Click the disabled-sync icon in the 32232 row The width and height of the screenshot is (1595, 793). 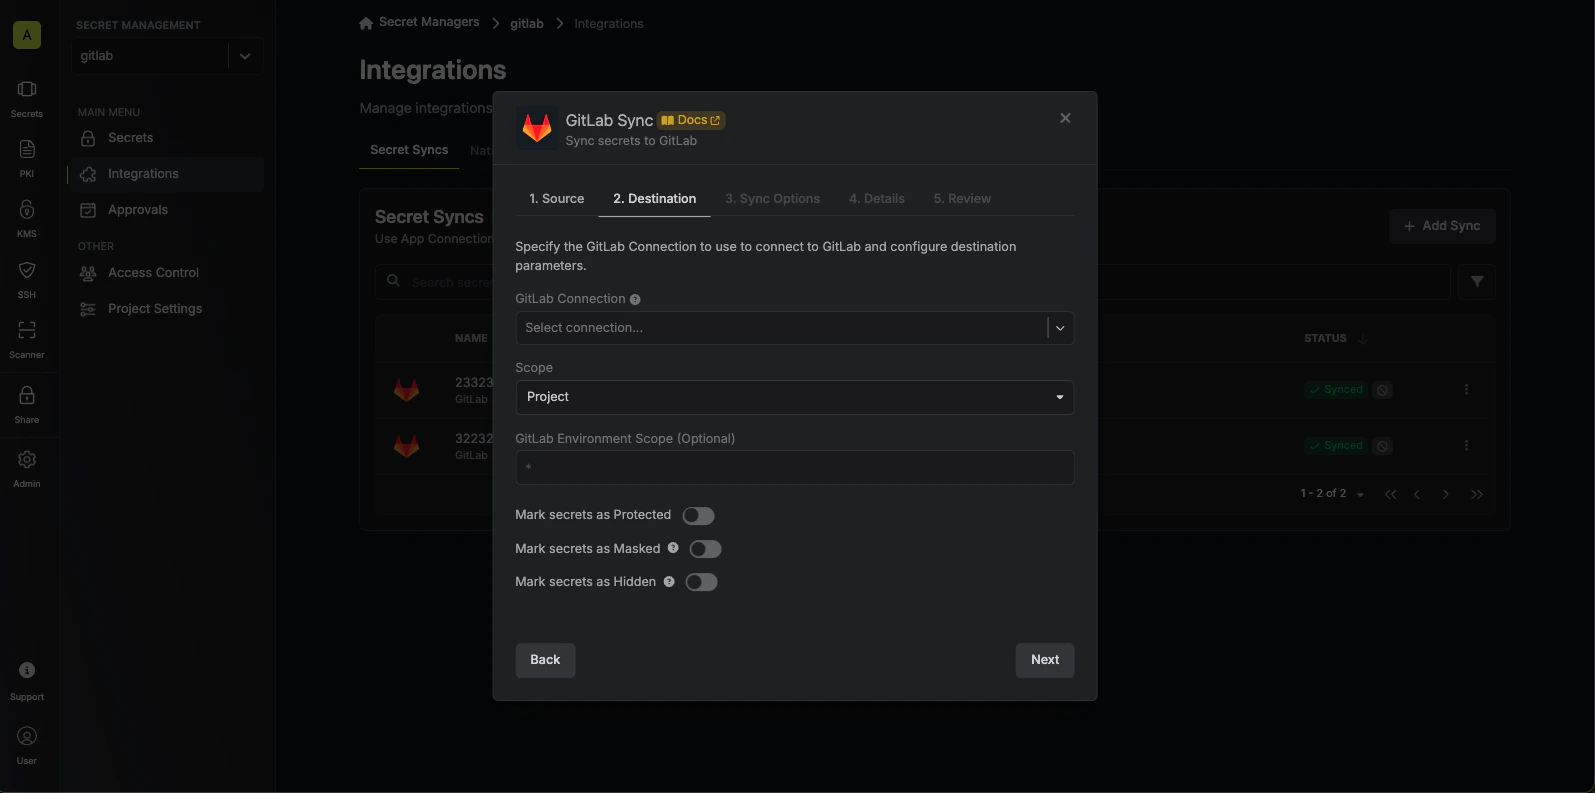(x=1383, y=446)
